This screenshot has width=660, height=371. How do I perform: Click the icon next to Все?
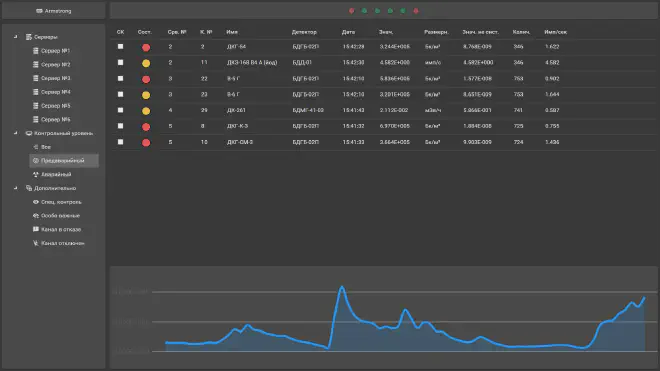click(36, 147)
